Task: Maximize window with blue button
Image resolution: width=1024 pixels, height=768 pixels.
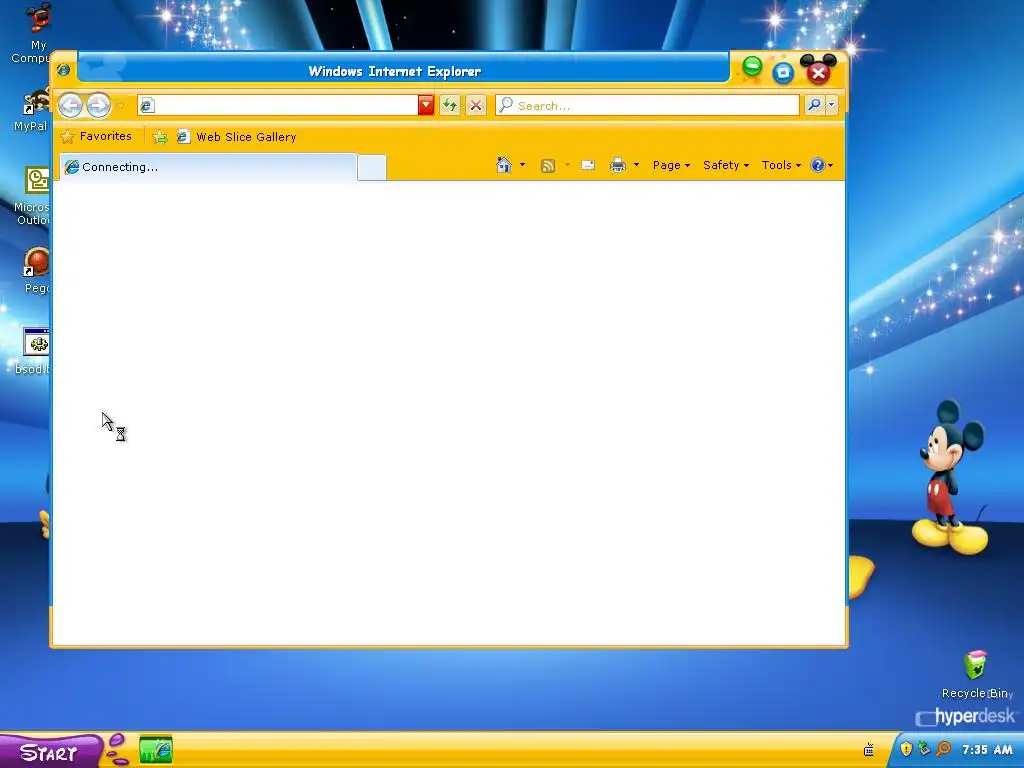Action: (x=783, y=72)
